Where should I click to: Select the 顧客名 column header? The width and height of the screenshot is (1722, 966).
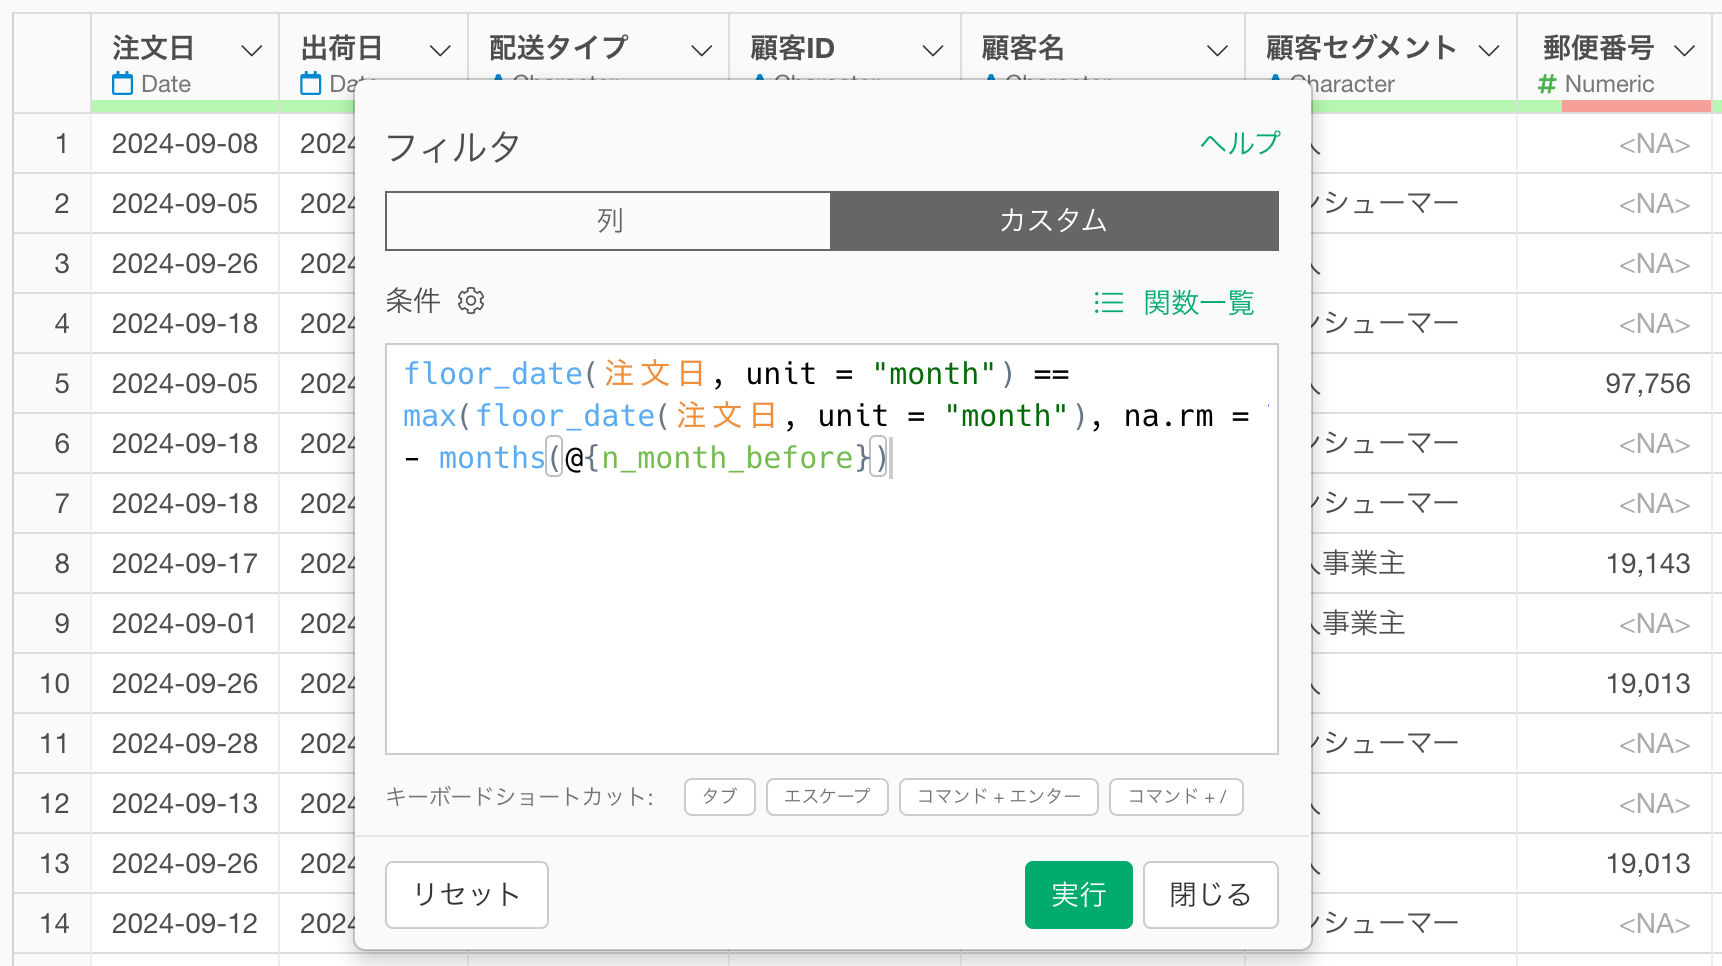(1023, 48)
